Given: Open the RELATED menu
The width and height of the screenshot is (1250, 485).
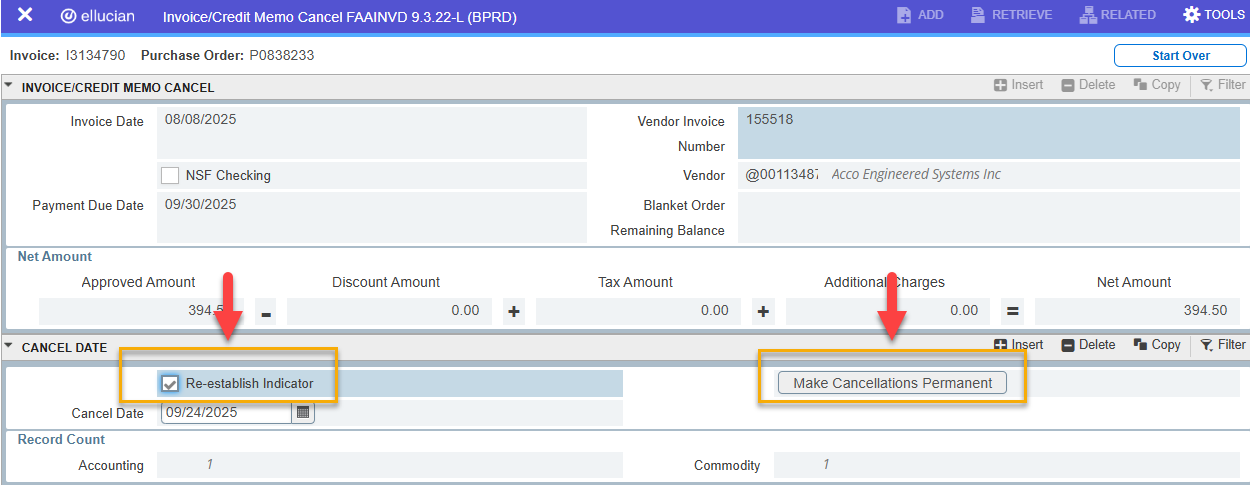Looking at the screenshot, I should coord(1117,16).
